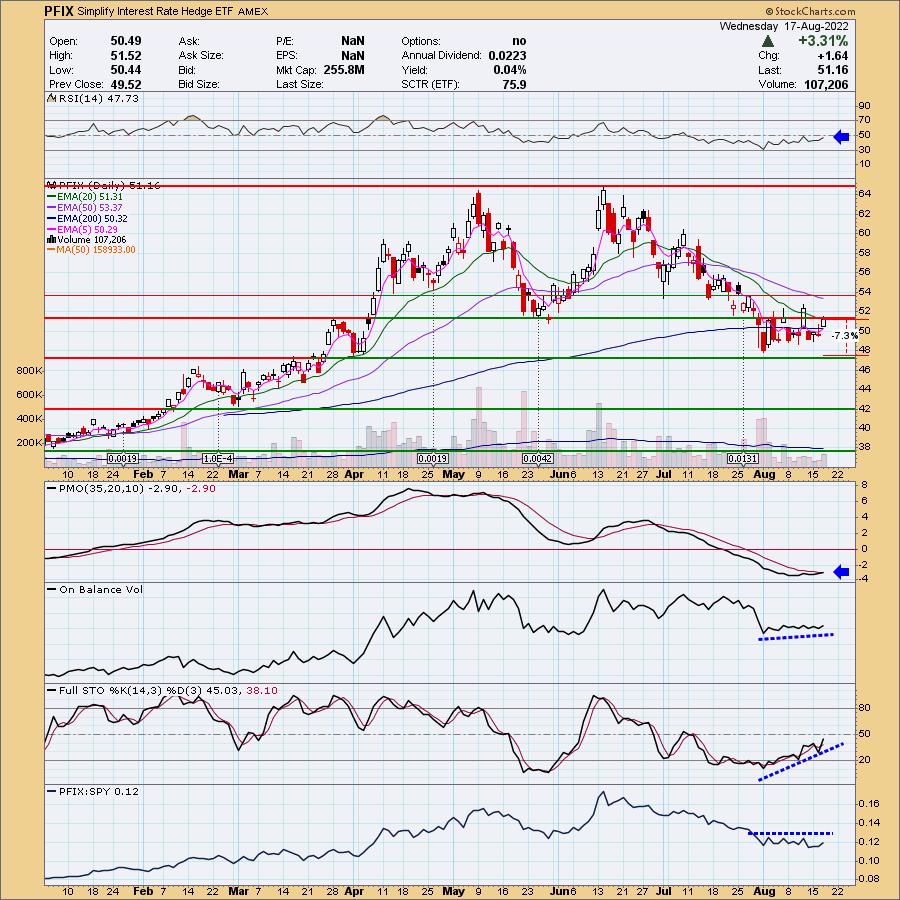Click the PFIX ticker symbol in header
Screen dimensions: 900x900
pyautogui.click(x=59, y=11)
